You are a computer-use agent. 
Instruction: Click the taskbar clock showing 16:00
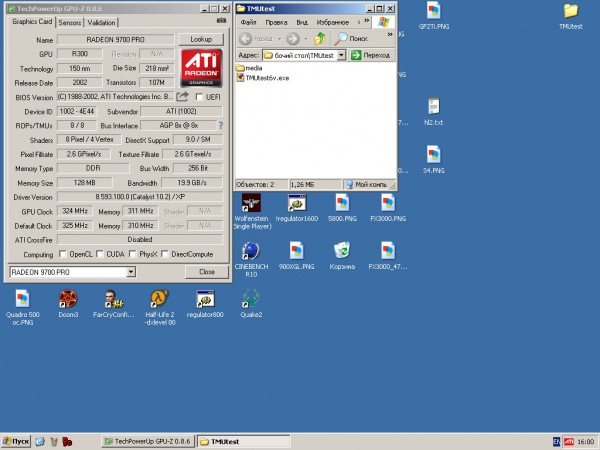[585, 442]
